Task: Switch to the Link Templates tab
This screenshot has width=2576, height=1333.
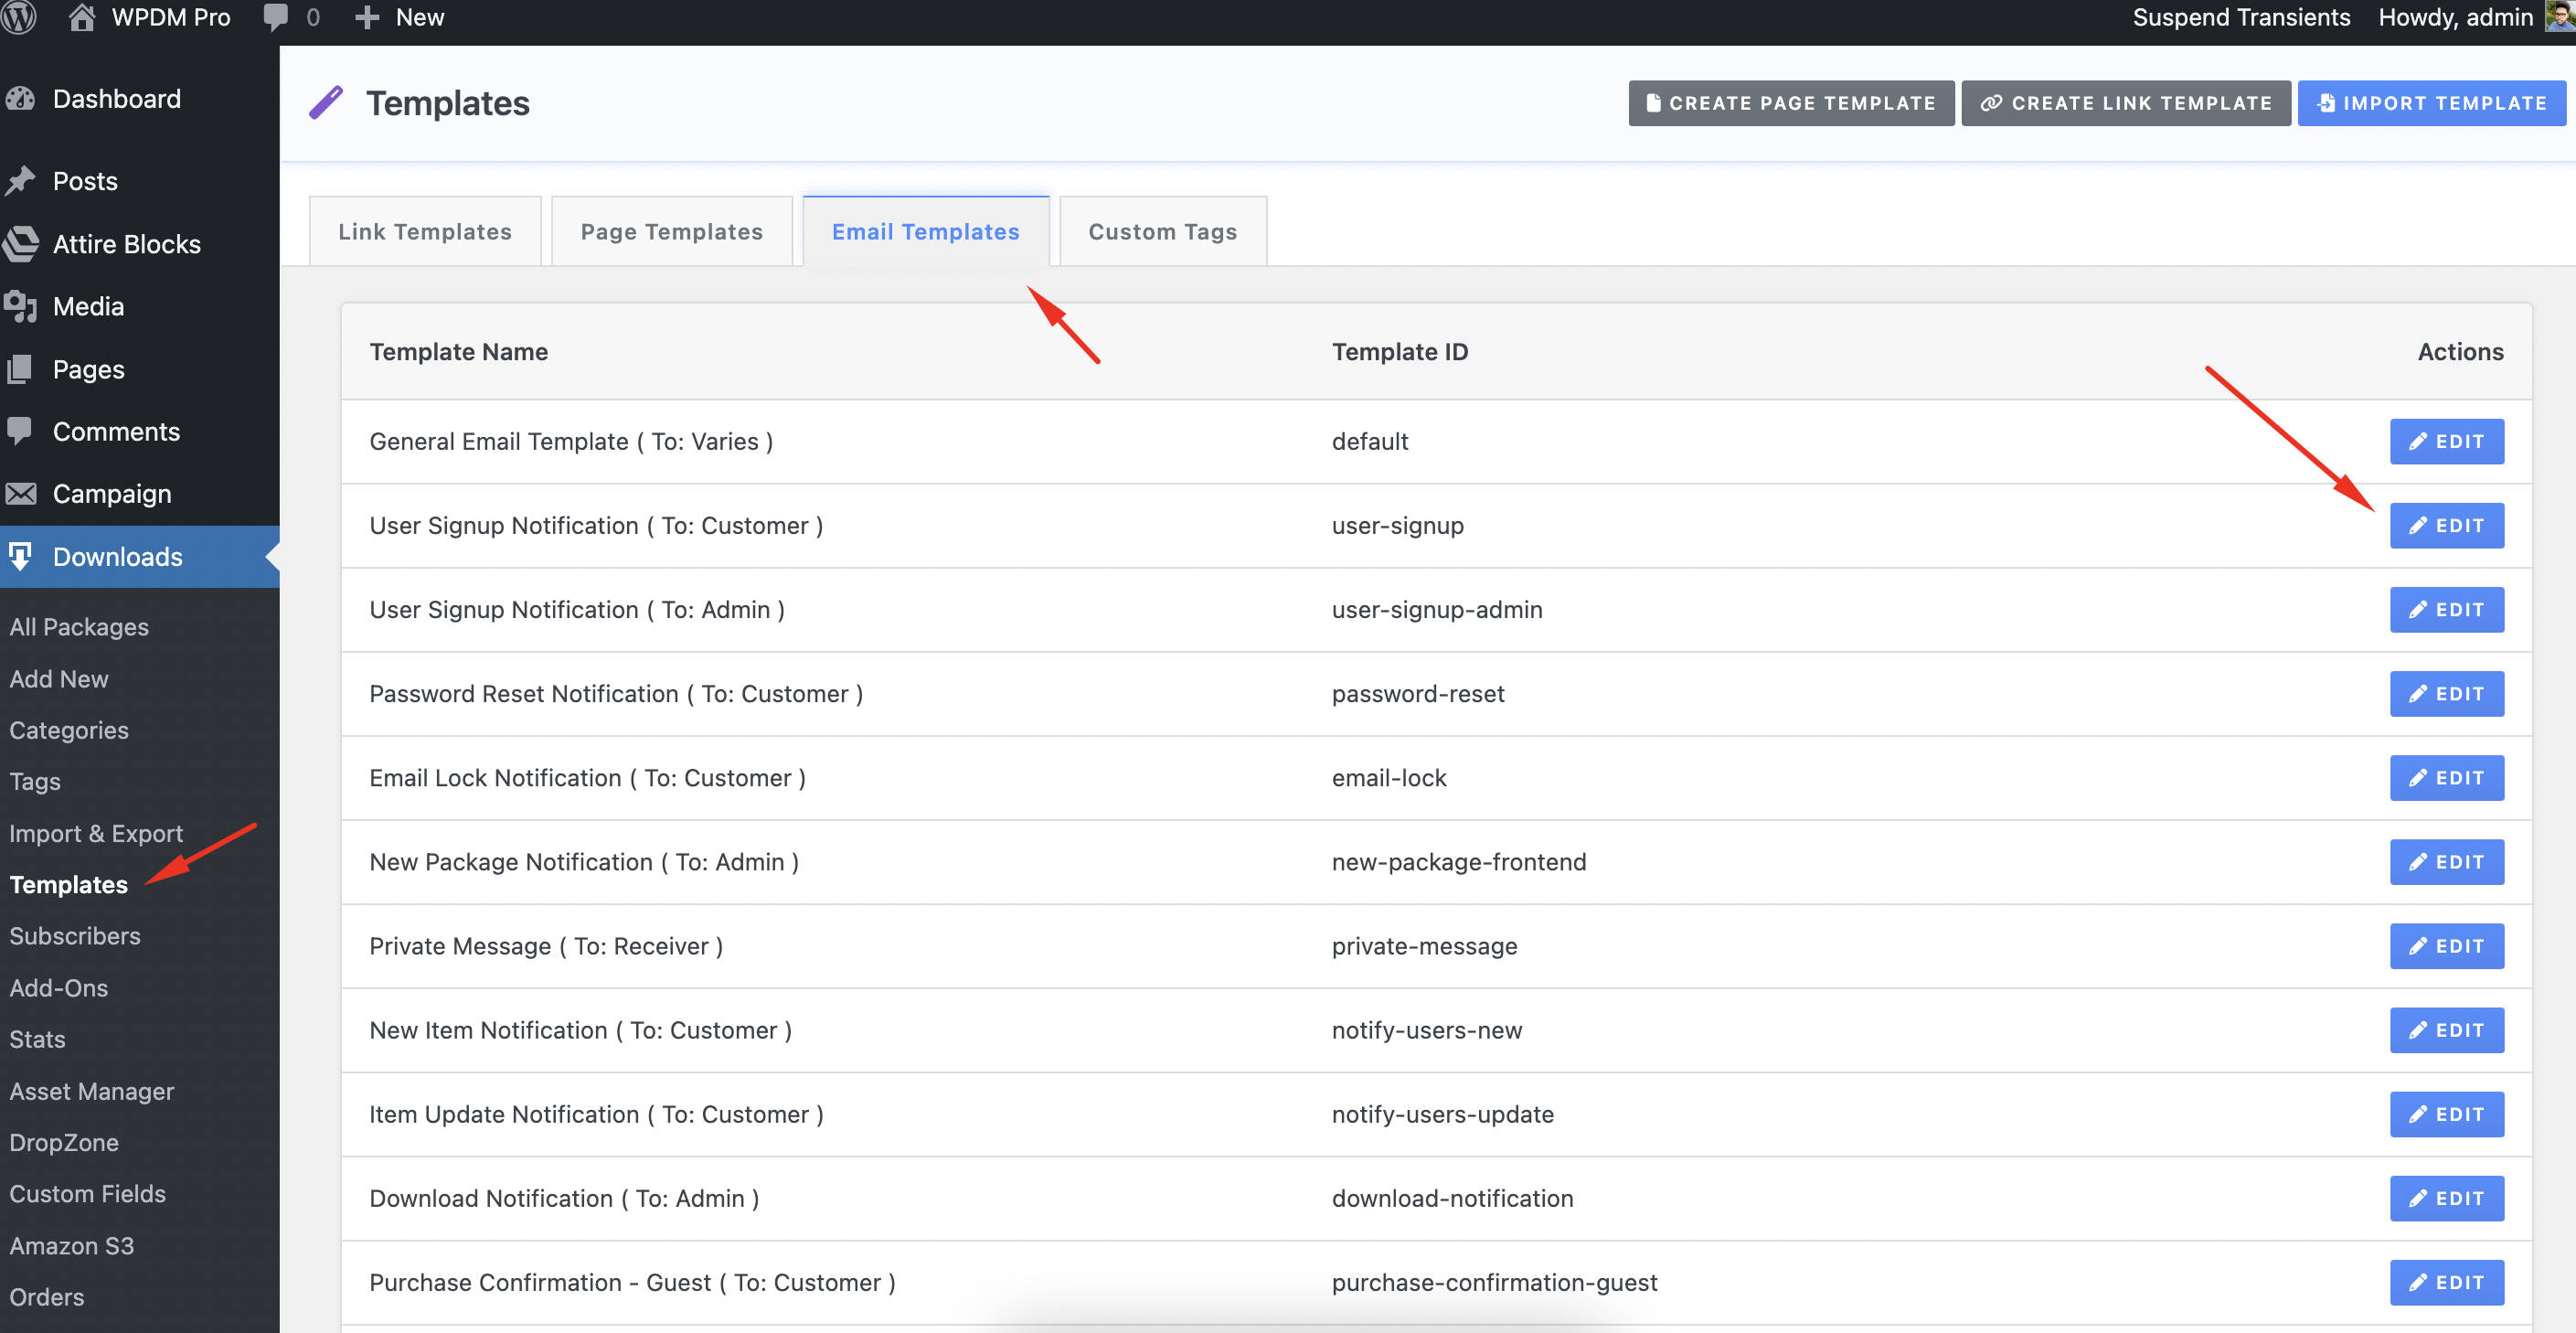Action: 425,231
